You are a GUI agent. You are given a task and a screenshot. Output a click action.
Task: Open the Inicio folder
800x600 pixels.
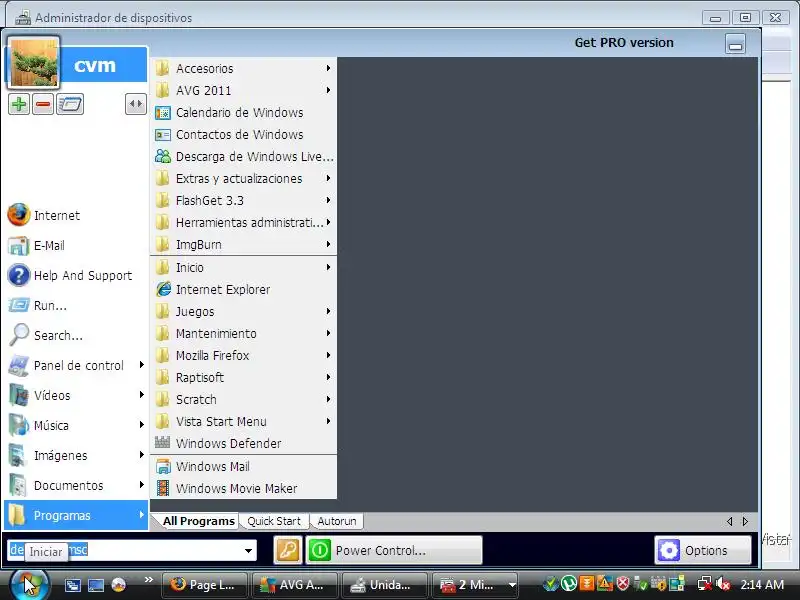coord(243,267)
